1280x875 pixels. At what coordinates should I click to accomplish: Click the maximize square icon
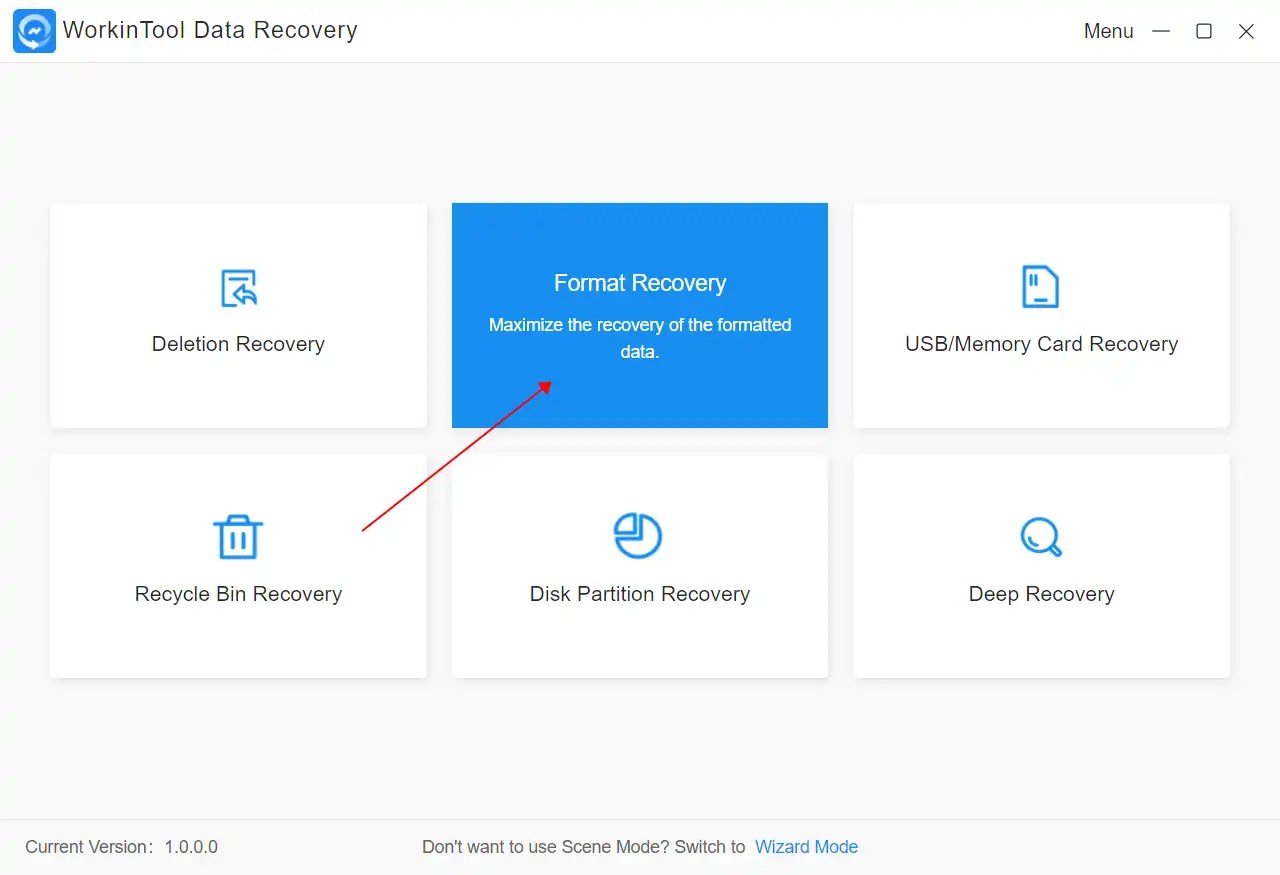point(1203,31)
